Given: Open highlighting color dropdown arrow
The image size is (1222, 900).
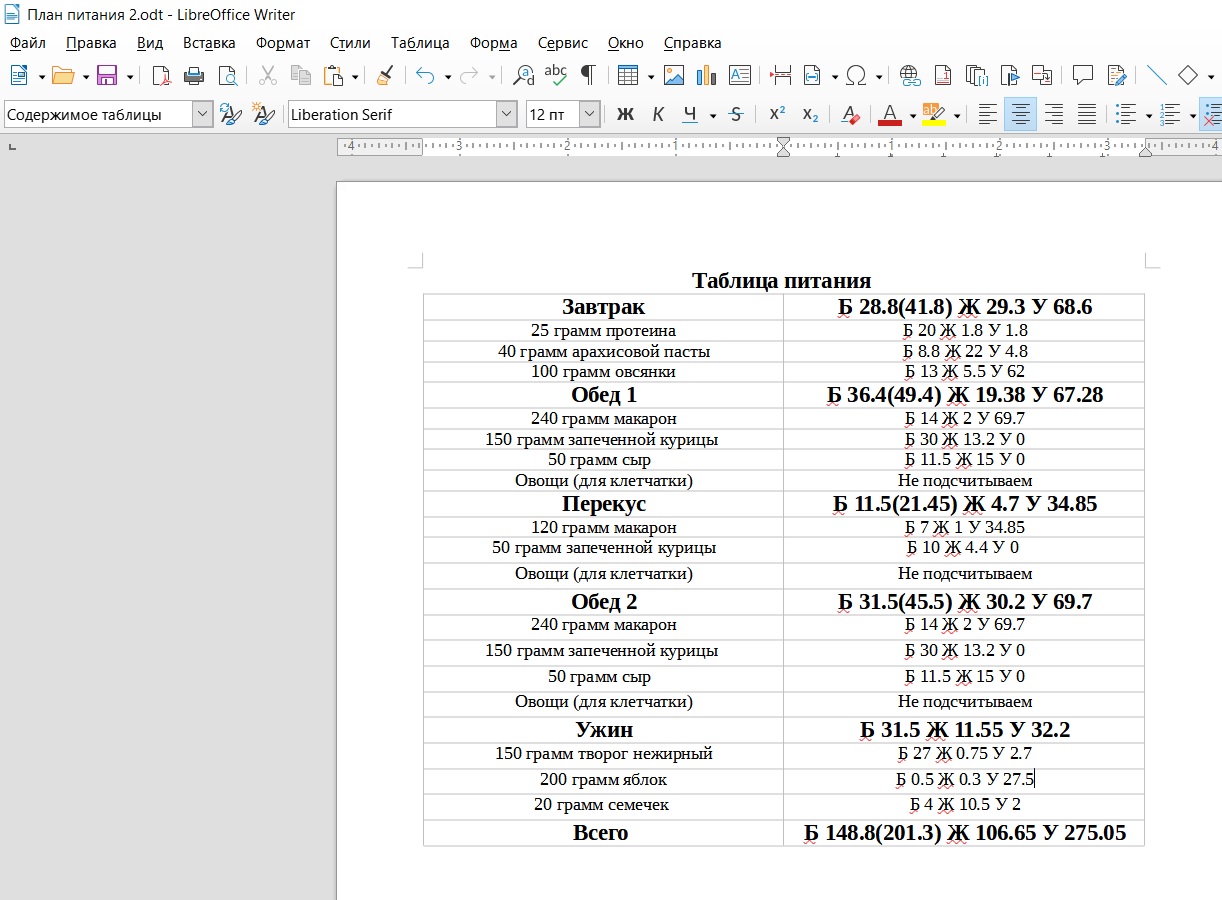Looking at the screenshot, I should (957, 115).
